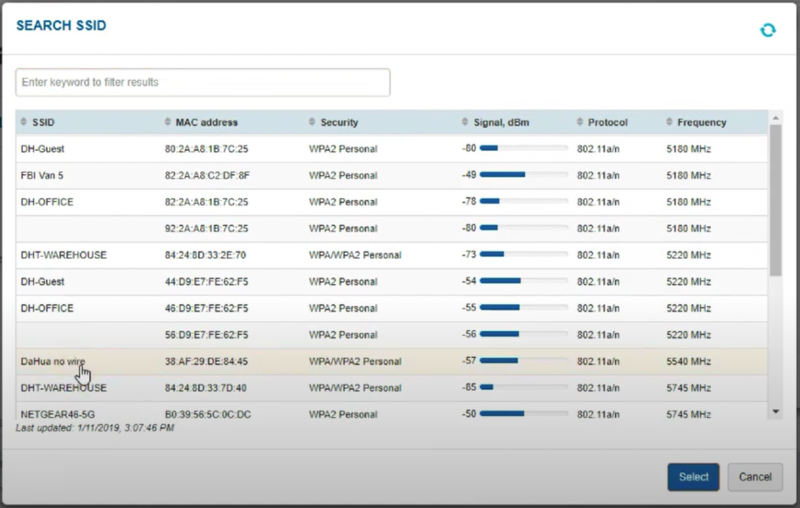The height and width of the screenshot is (508, 800).
Task: Click the refresh scan icon
Action: pyautogui.click(x=768, y=30)
